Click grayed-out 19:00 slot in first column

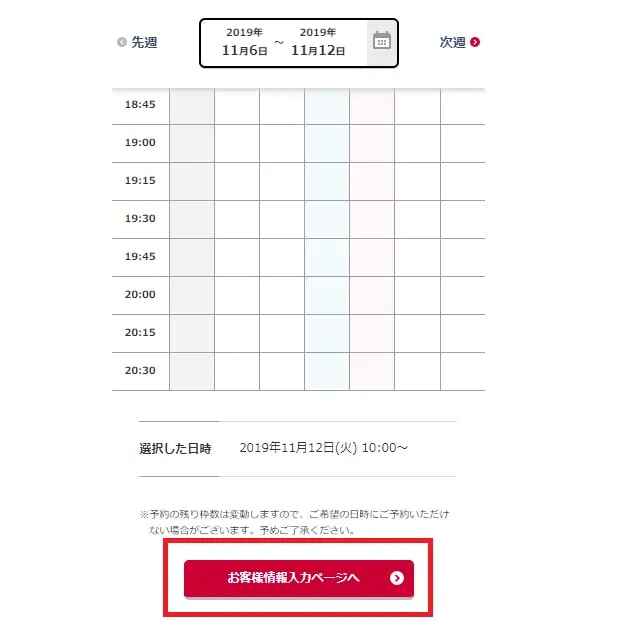[x=192, y=143]
